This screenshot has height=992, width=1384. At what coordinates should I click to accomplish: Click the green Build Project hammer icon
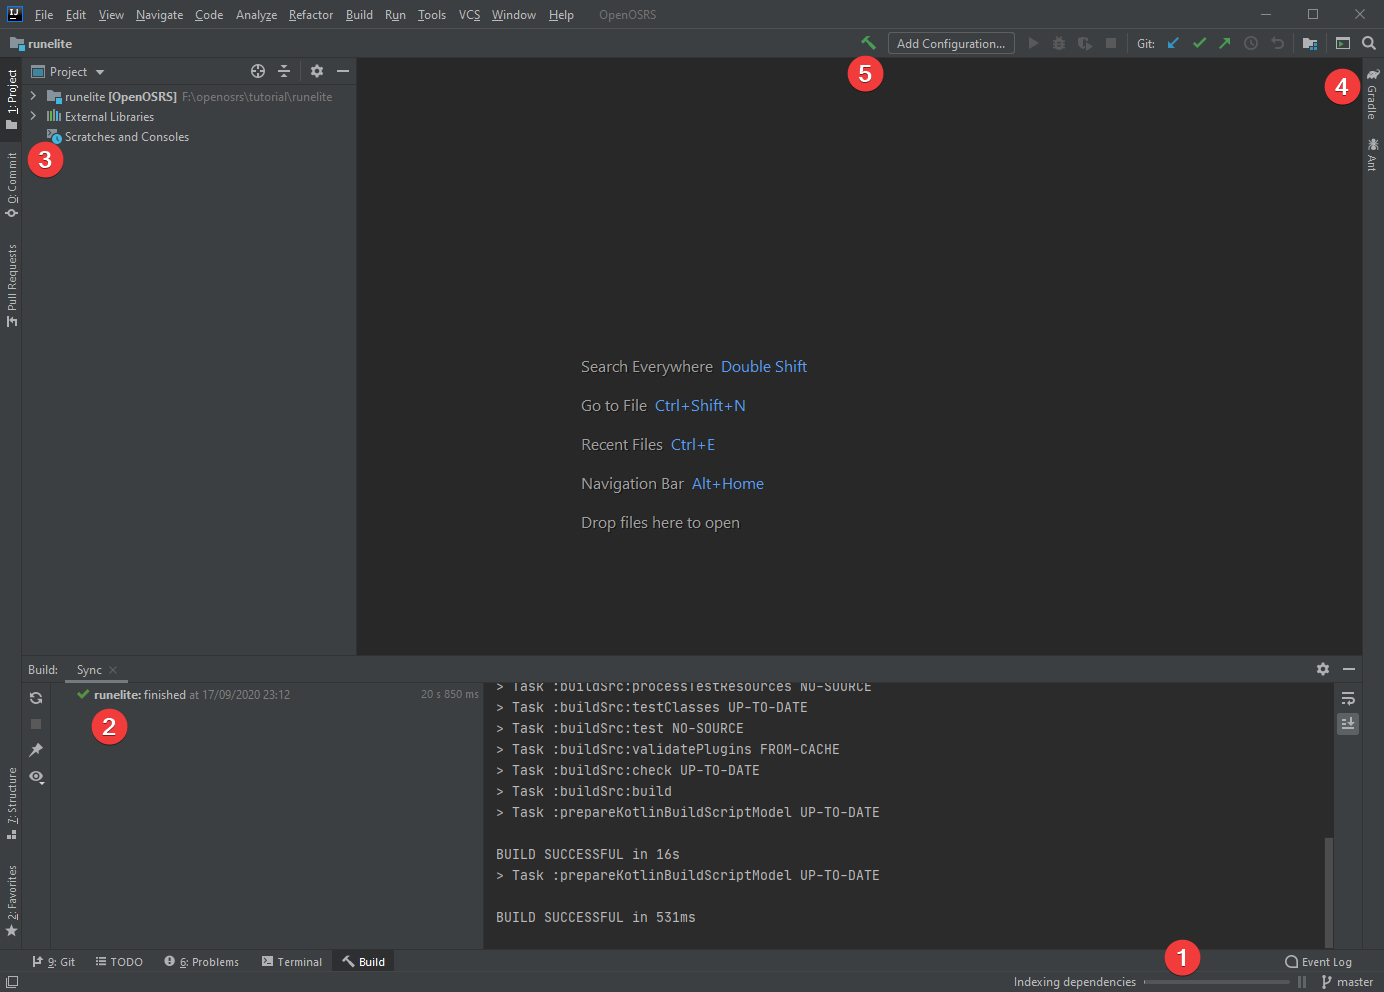[x=868, y=43]
